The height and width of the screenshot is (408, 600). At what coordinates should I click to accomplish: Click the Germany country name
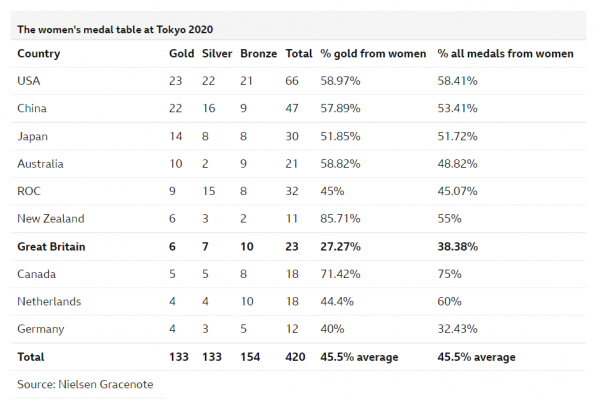point(41,329)
